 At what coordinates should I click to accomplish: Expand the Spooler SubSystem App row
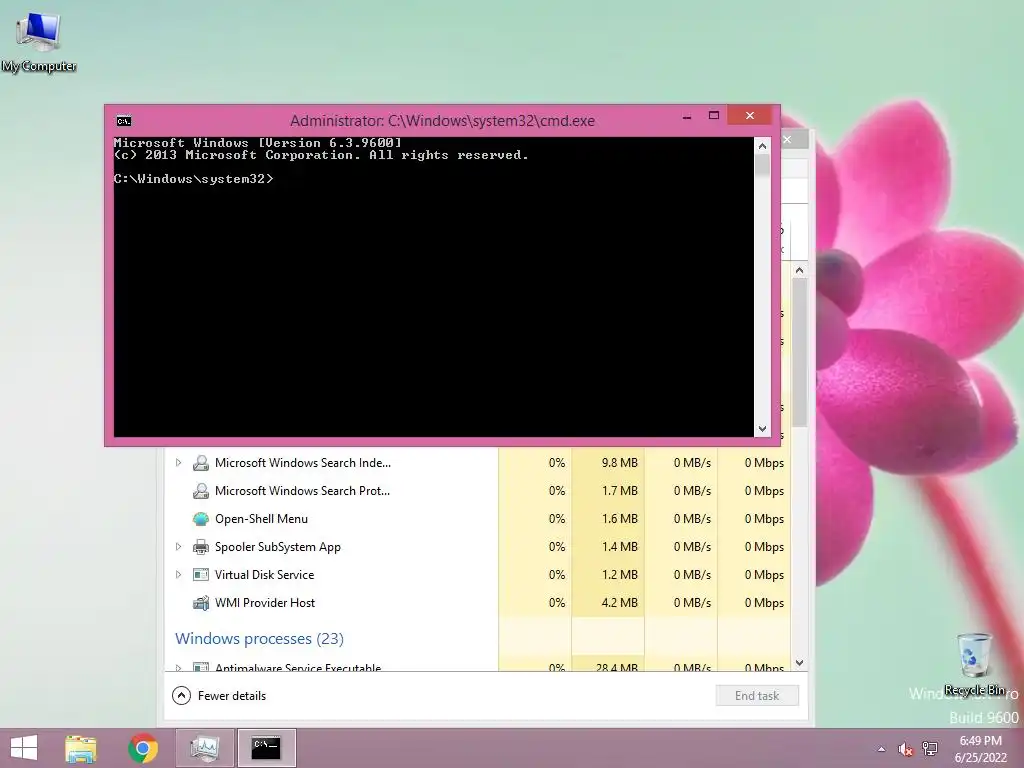[178, 547]
